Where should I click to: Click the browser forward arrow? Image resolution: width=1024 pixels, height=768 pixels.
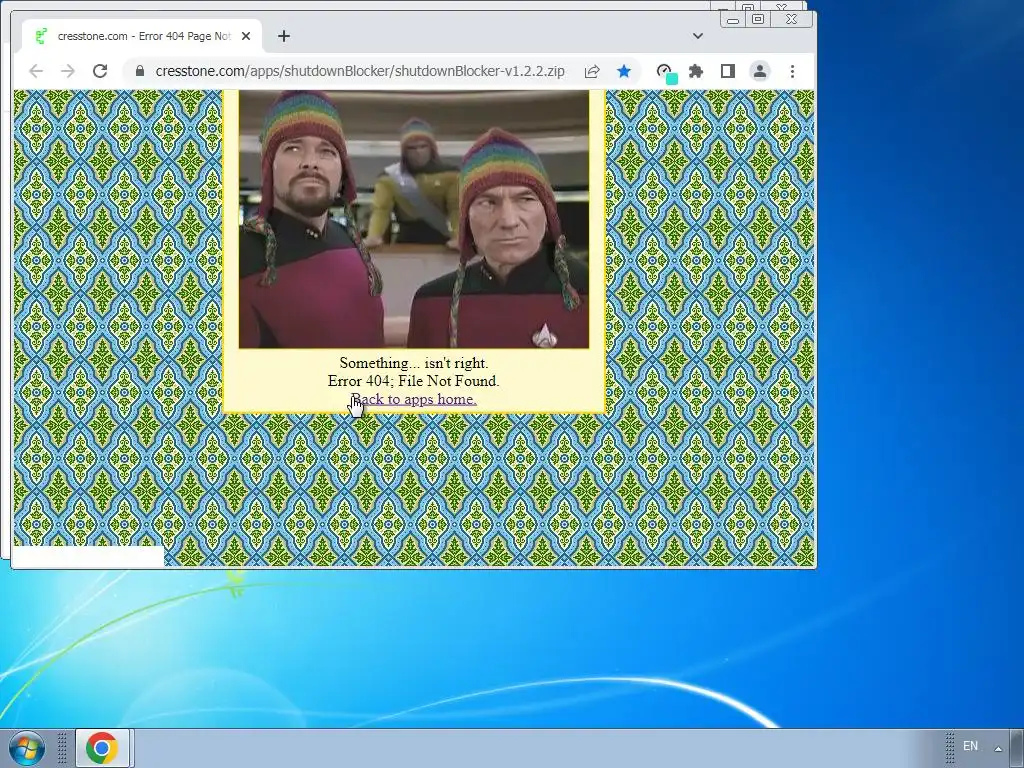tap(68, 71)
